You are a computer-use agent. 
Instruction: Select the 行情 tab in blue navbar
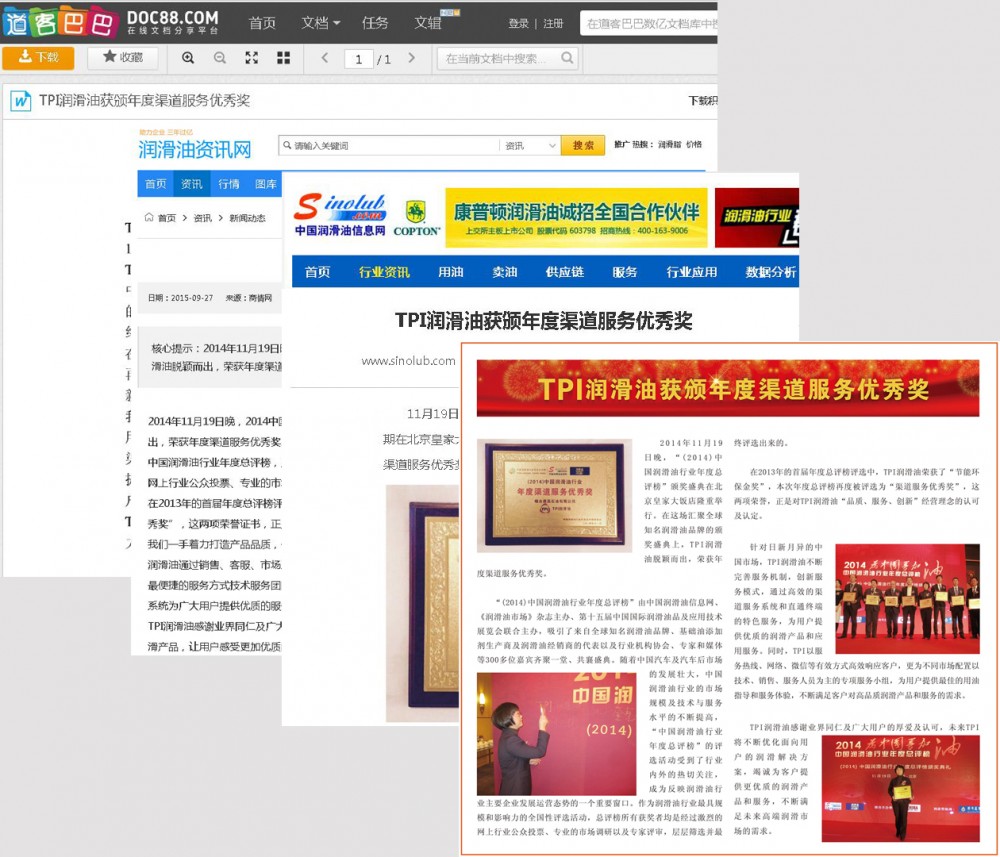pyautogui.click(x=229, y=184)
